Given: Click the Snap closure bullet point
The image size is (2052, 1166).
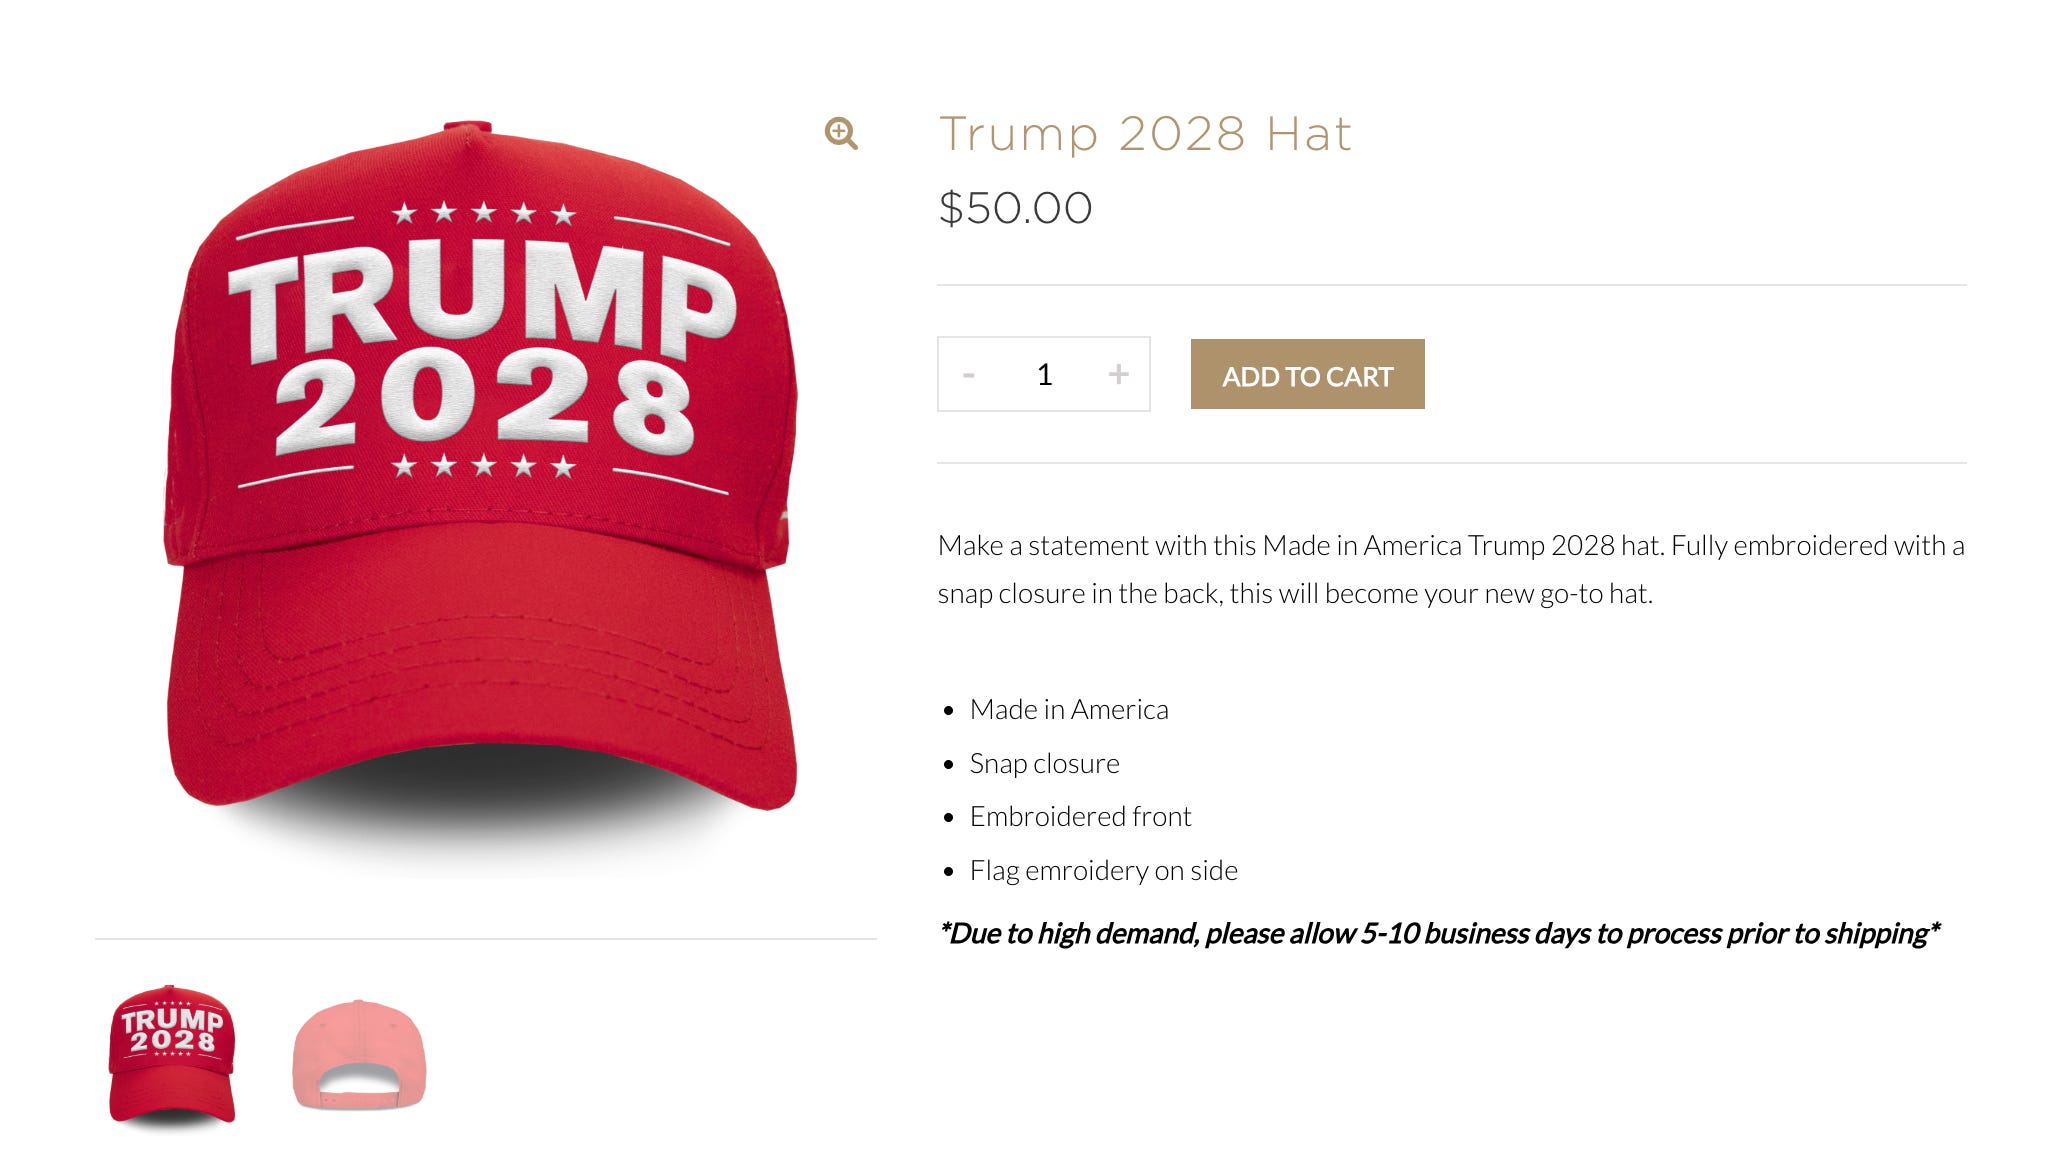Looking at the screenshot, I should click(x=1044, y=763).
